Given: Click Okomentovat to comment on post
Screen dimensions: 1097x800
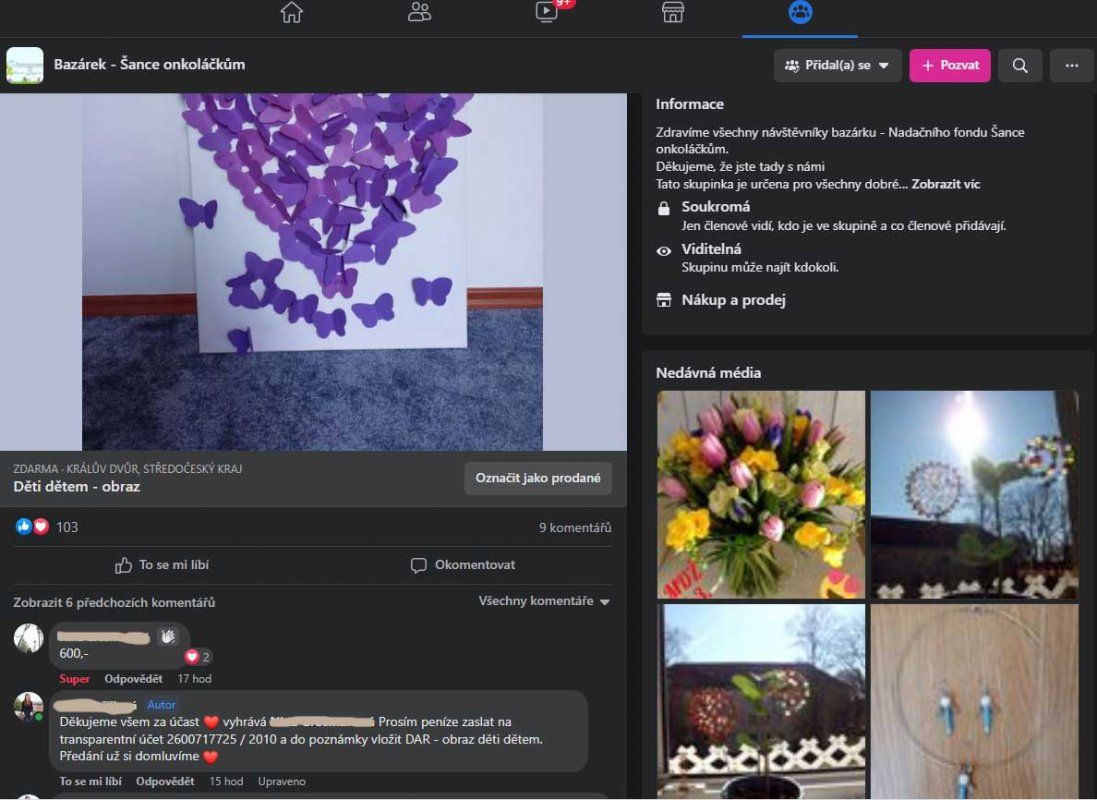Looking at the screenshot, I should [x=463, y=565].
